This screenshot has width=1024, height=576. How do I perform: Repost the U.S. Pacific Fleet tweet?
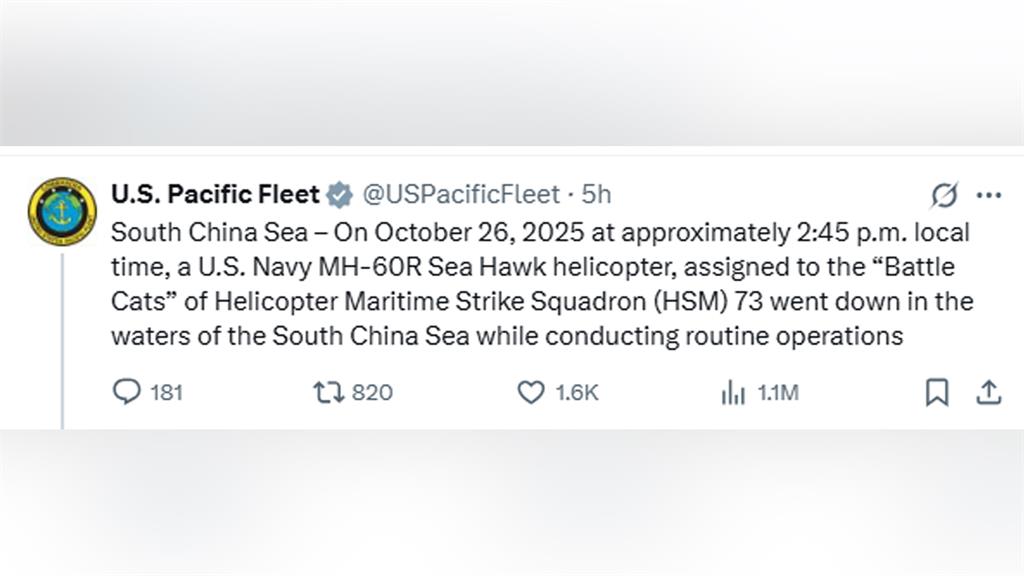[328, 393]
